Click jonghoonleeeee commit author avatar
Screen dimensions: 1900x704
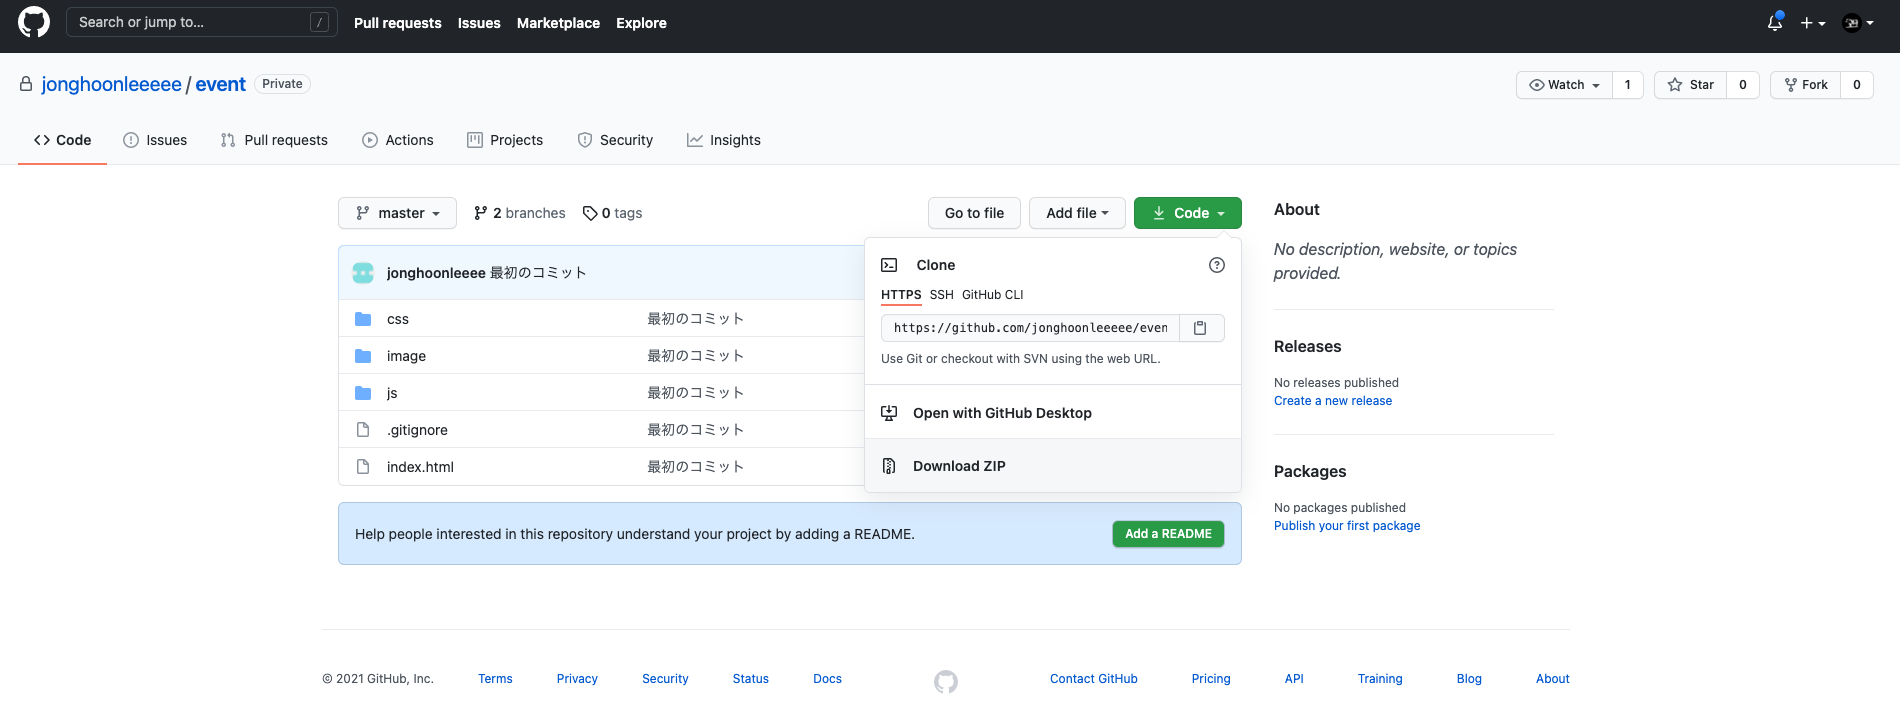[363, 273]
